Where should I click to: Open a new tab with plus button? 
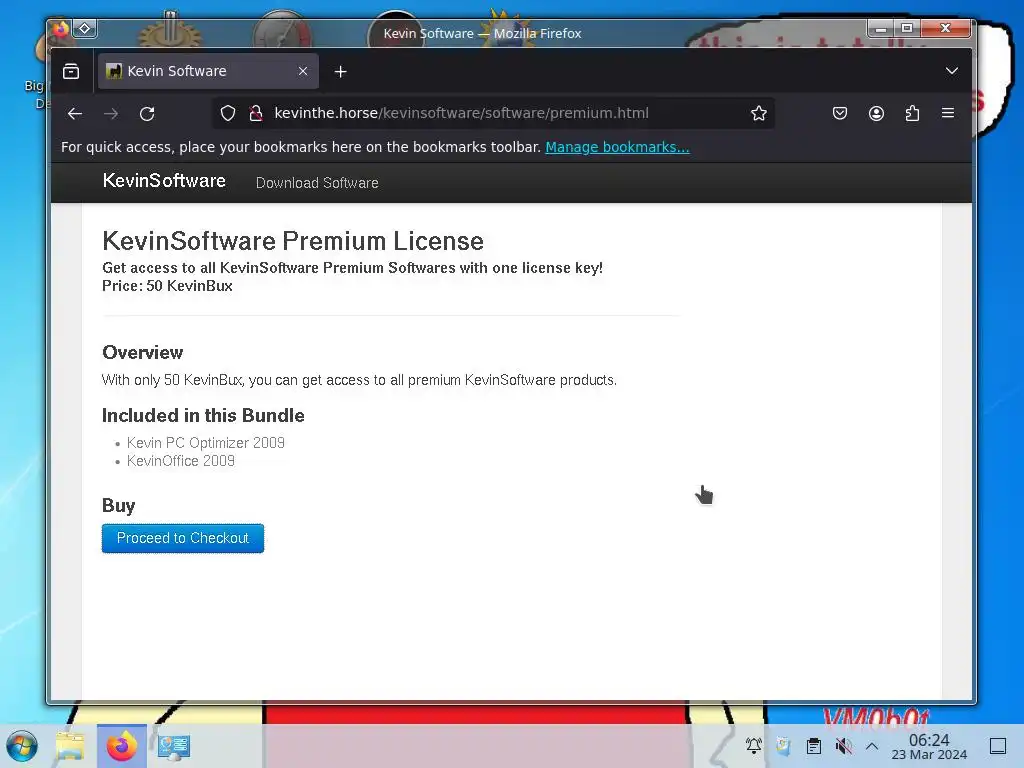[x=340, y=71]
